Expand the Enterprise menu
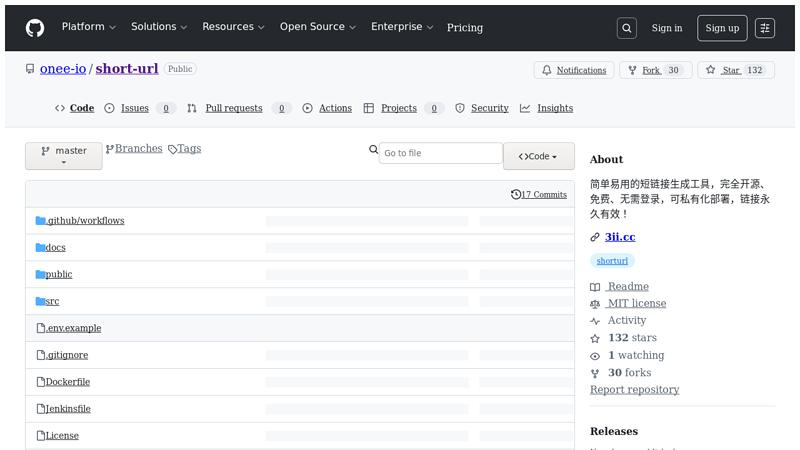 (402, 27)
